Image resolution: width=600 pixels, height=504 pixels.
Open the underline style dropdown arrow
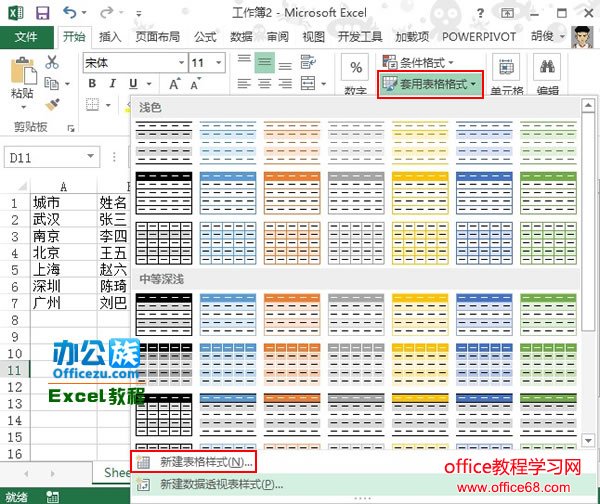click(149, 83)
